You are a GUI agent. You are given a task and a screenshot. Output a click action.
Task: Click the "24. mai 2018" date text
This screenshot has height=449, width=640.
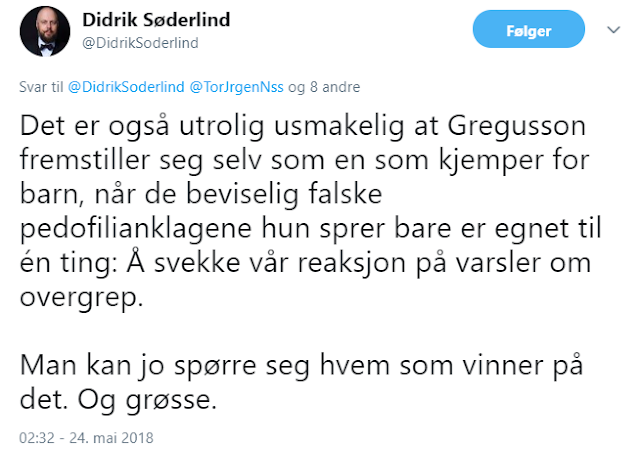pos(111,438)
